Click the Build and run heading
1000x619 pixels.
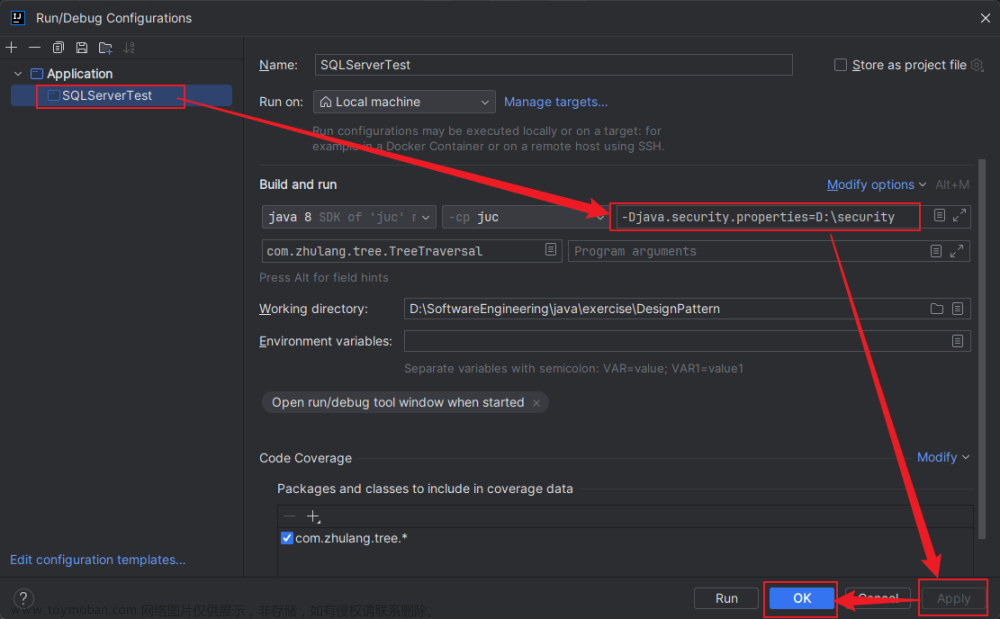click(298, 185)
